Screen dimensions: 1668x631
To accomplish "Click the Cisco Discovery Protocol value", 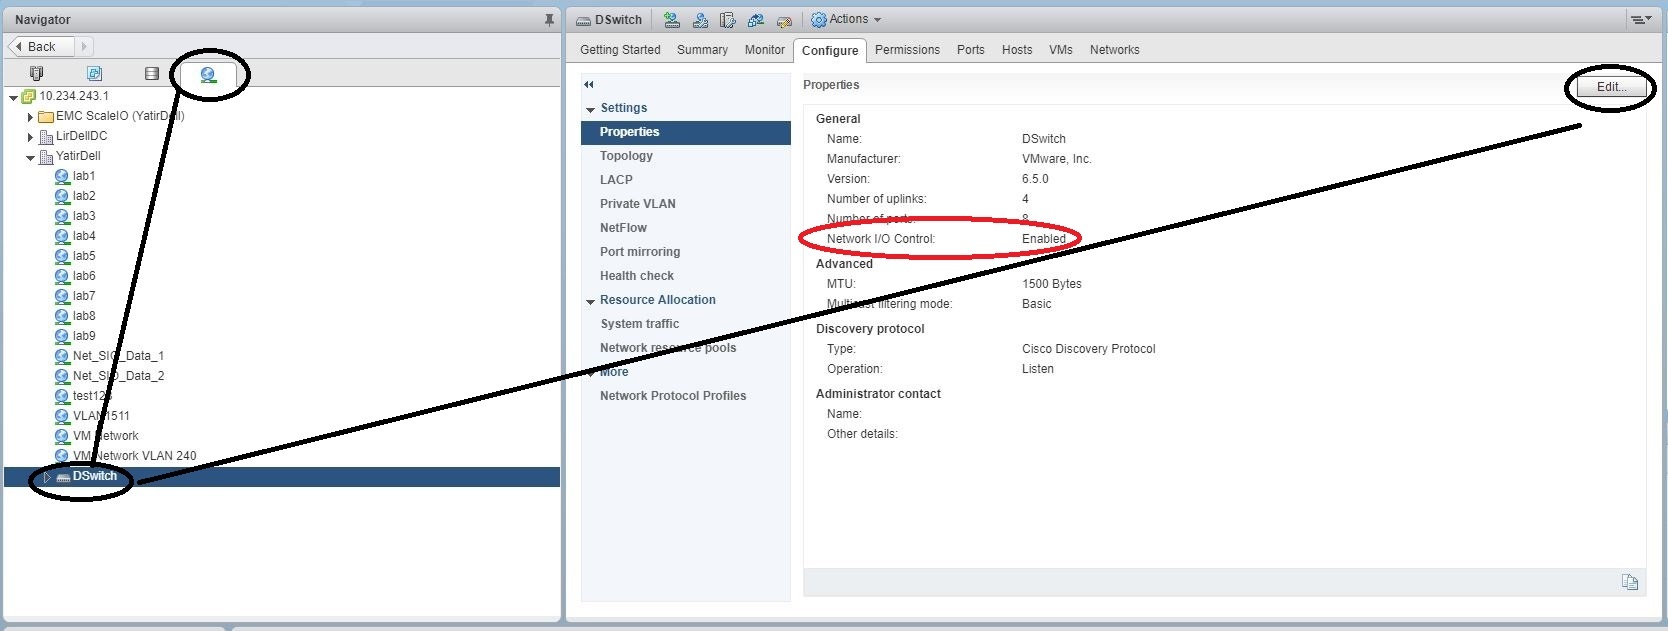I will [x=1088, y=349].
